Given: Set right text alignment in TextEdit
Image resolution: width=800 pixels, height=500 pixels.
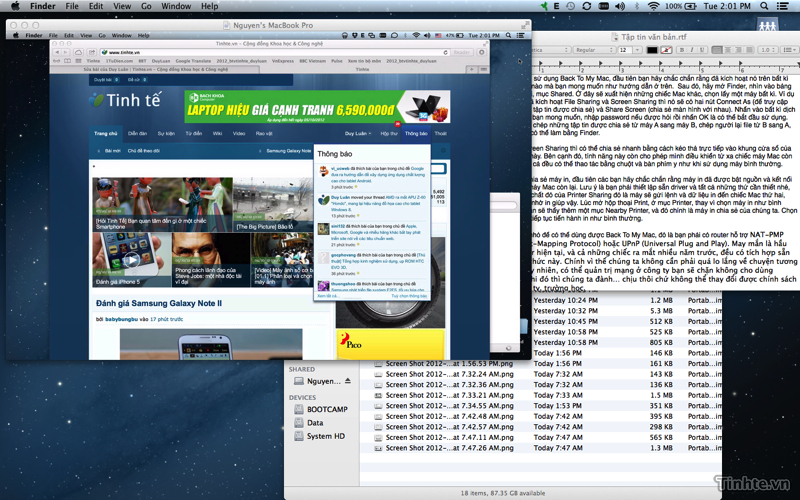Looking at the screenshot, I should point(738,49).
